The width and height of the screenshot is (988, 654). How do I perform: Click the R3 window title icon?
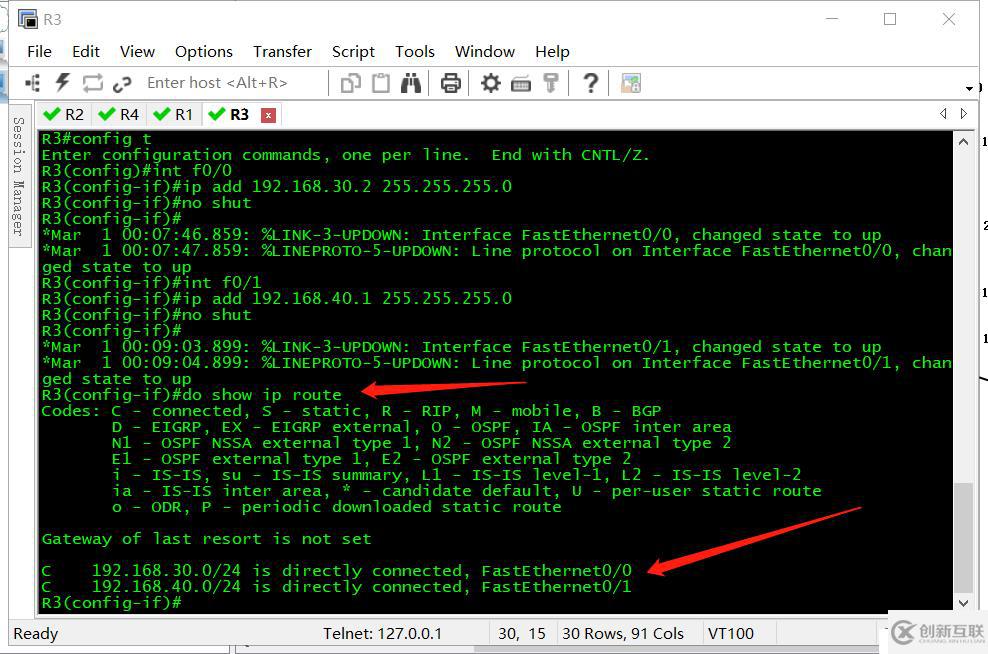[28, 20]
